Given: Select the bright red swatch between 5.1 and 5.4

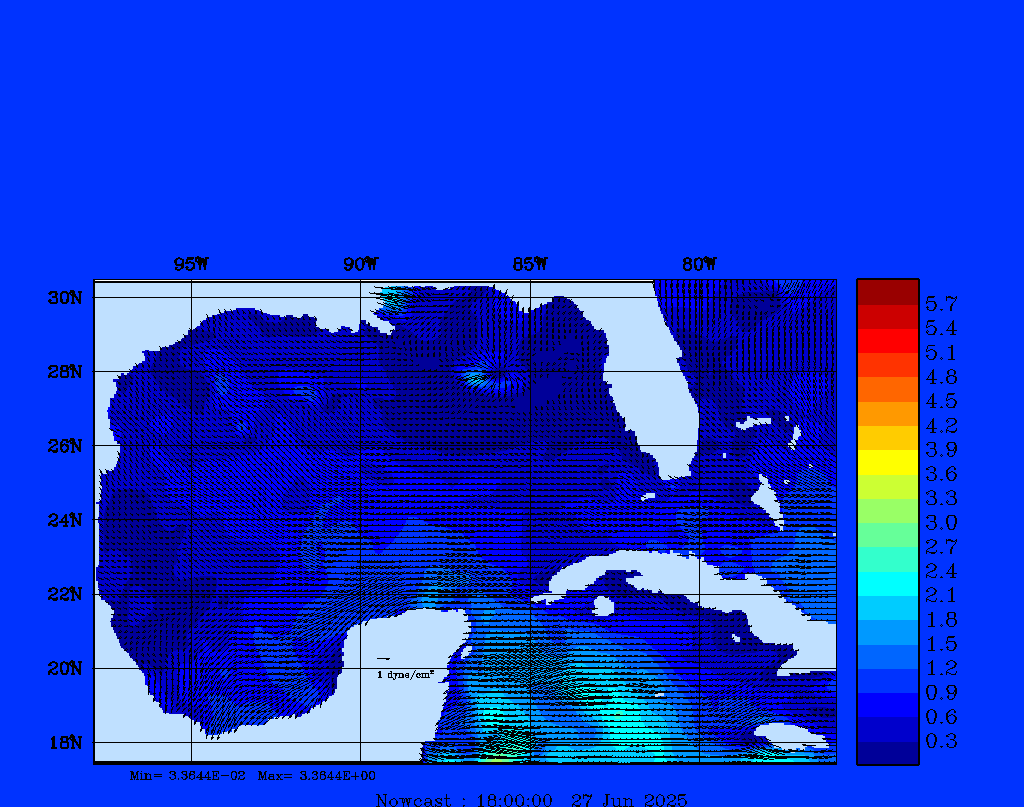Looking at the screenshot, I should tap(887, 340).
